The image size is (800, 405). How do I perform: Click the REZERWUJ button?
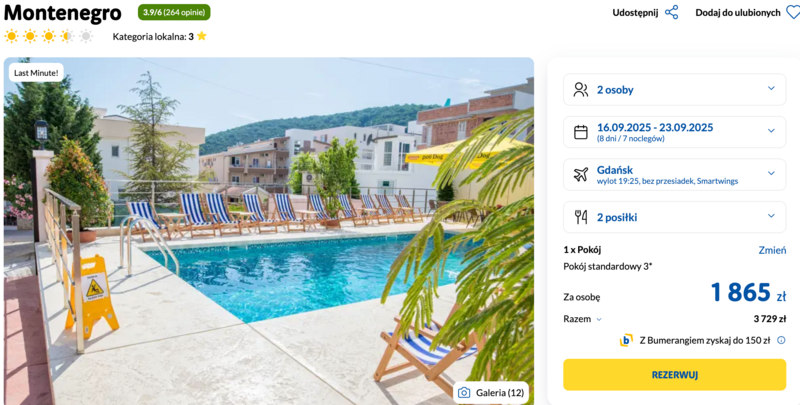pyautogui.click(x=674, y=375)
